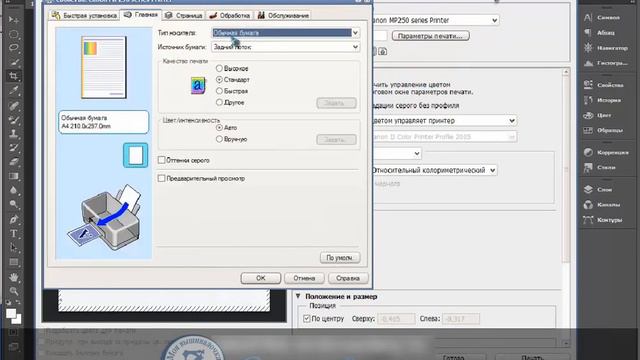Open the Каналы (Channels) panel
640x360 pixels.
[x=602, y=204]
